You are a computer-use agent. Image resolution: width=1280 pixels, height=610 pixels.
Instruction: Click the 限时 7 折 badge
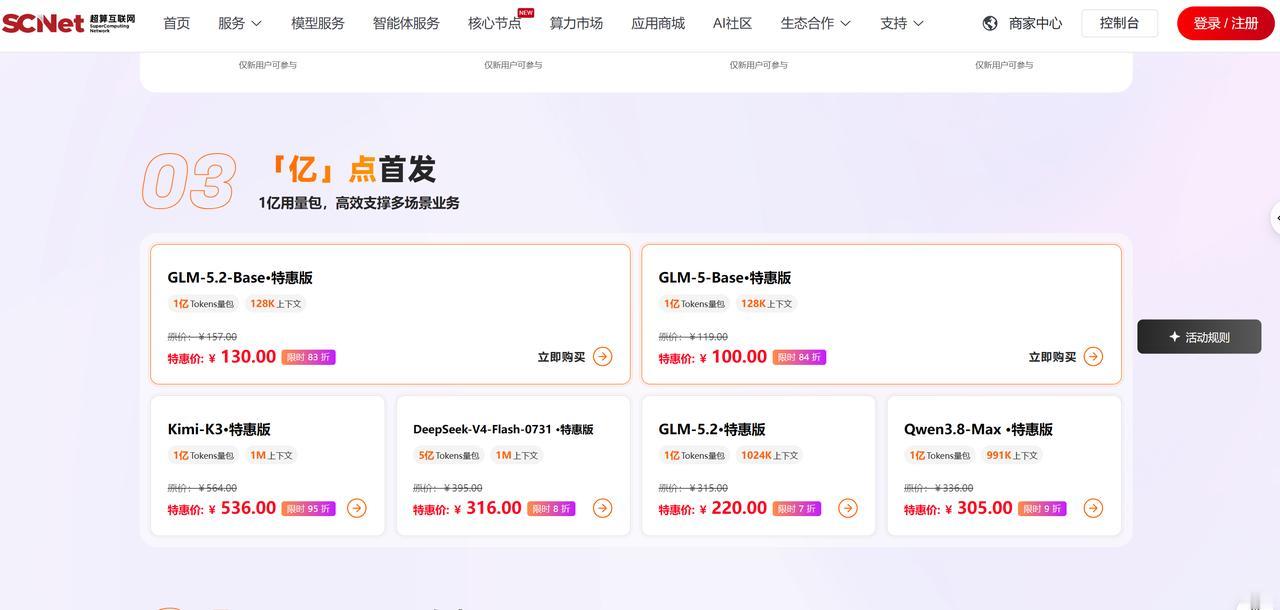point(796,508)
